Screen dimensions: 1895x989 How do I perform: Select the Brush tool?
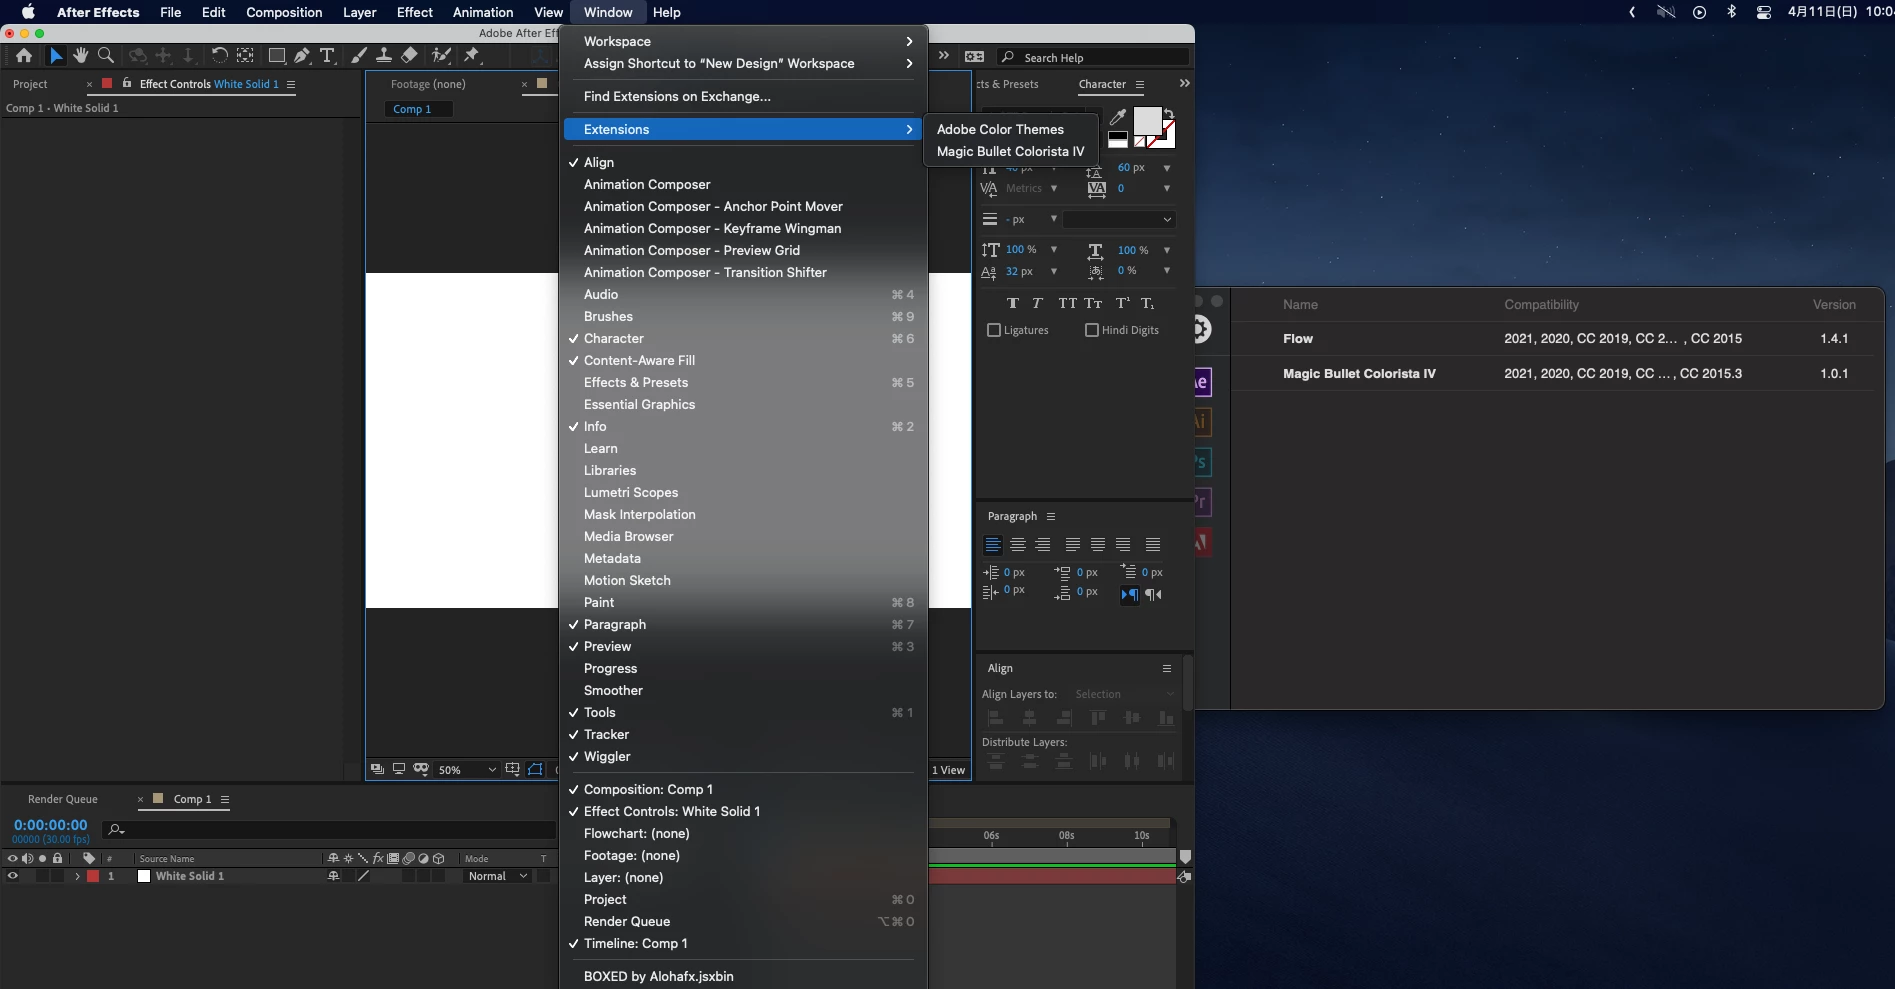pyautogui.click(x=359, y=56)
